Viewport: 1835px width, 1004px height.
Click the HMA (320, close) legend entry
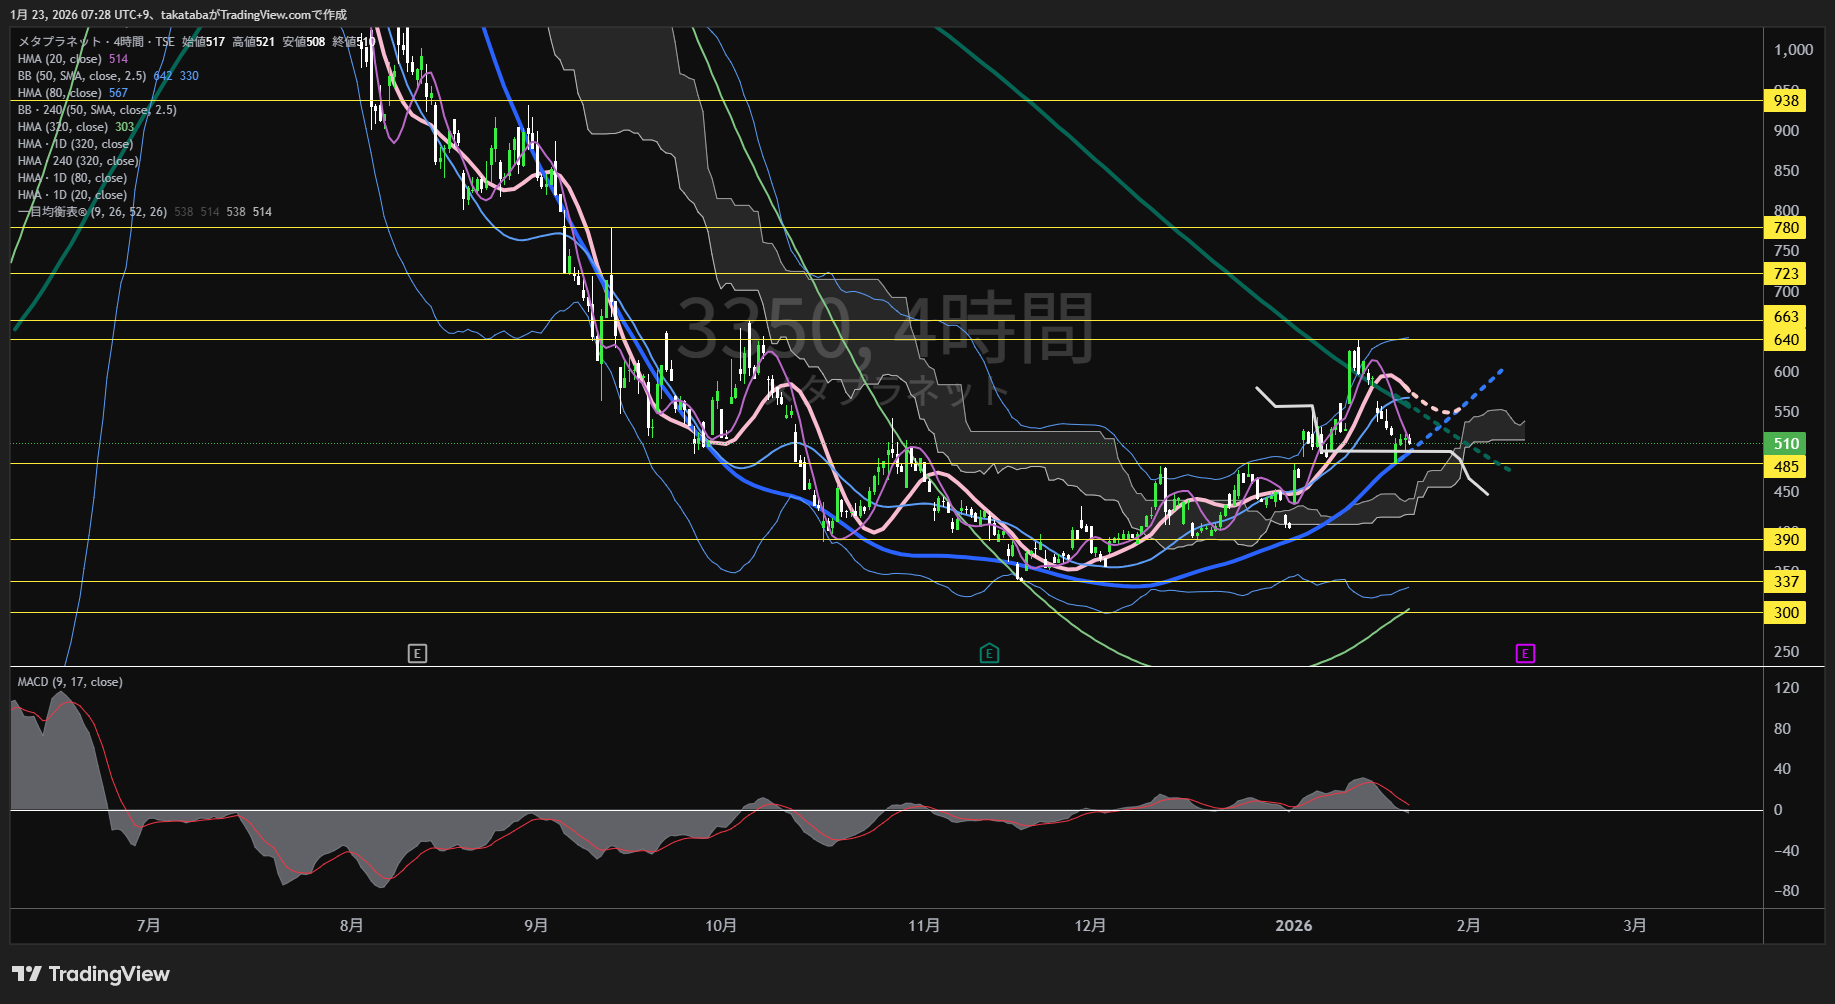pyautogui.click(x=62, y=127)
